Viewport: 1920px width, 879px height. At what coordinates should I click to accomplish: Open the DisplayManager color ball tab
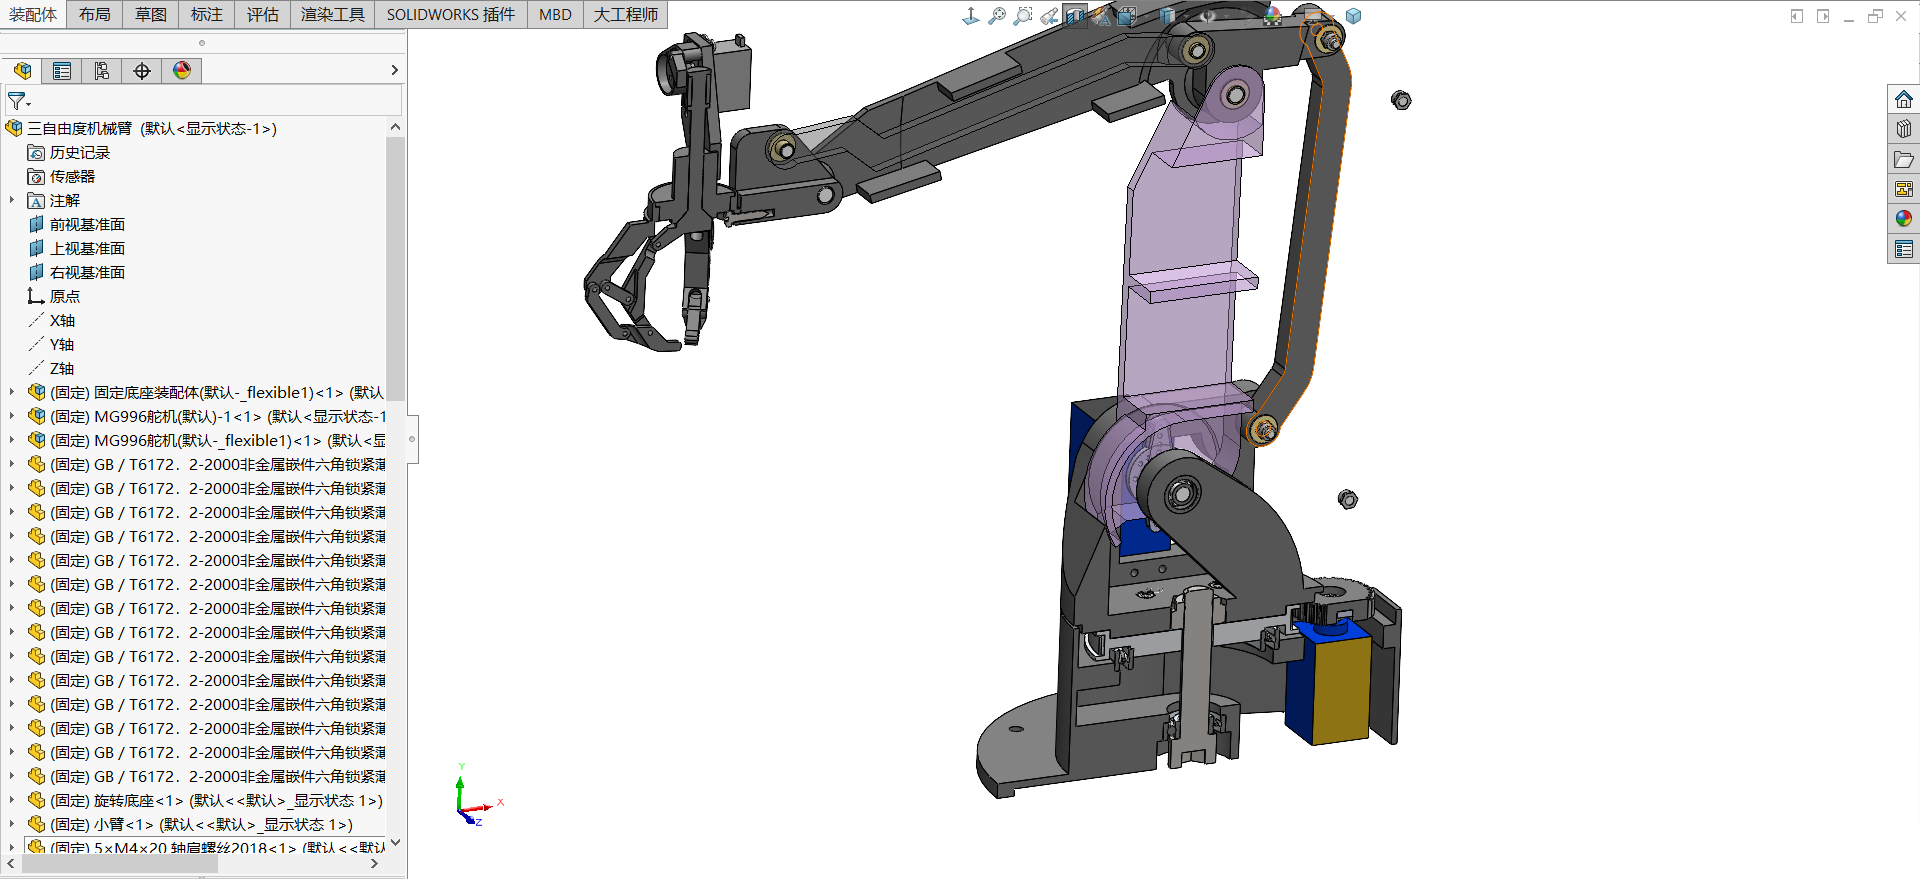[x=182, y=71]
